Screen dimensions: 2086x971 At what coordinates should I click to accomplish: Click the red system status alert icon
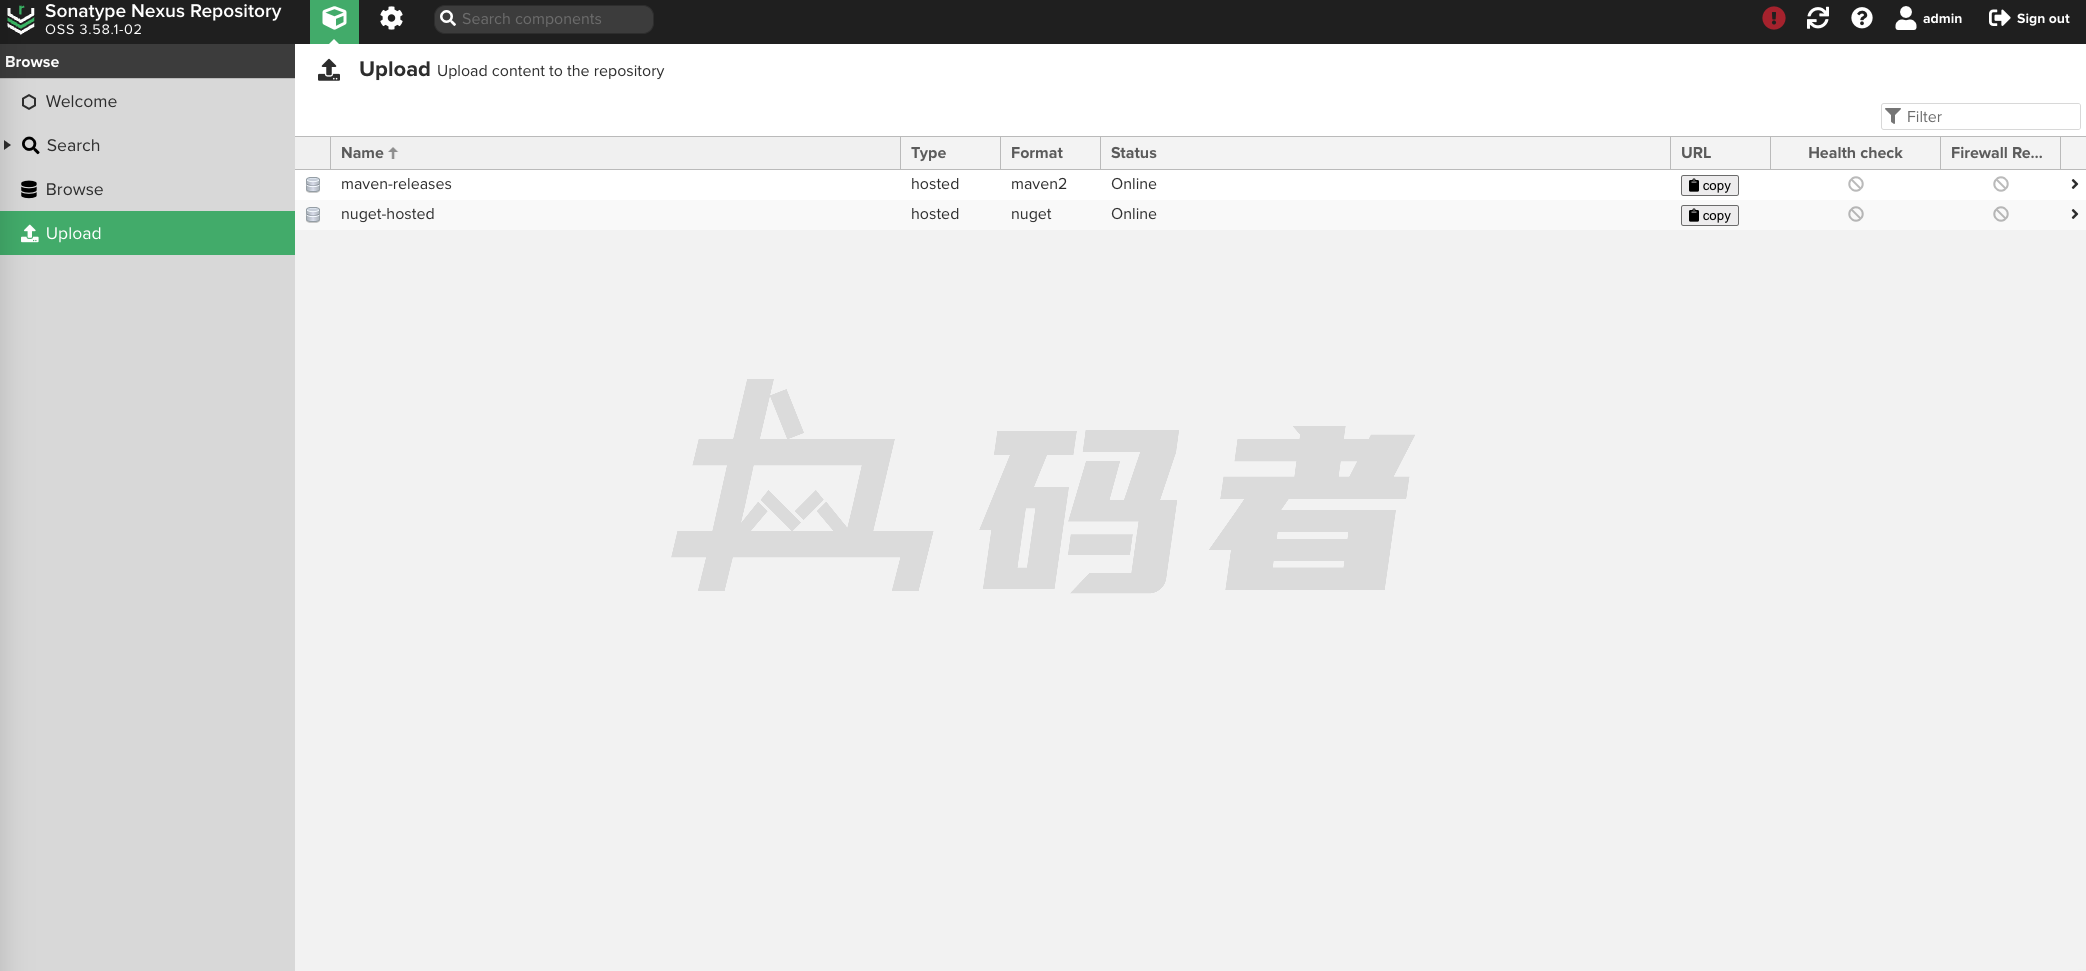click(1773, 19)
